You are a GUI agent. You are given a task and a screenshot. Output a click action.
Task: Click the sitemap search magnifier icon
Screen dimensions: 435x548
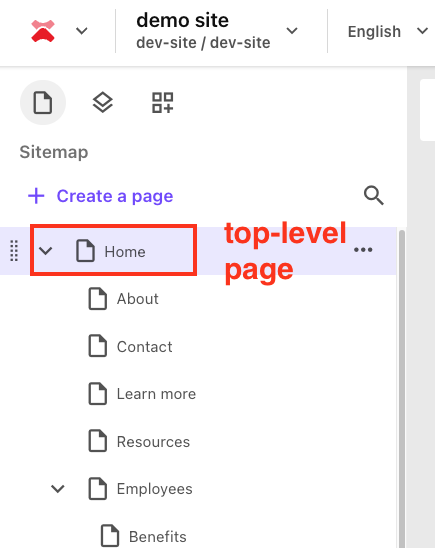click(374, 195)
